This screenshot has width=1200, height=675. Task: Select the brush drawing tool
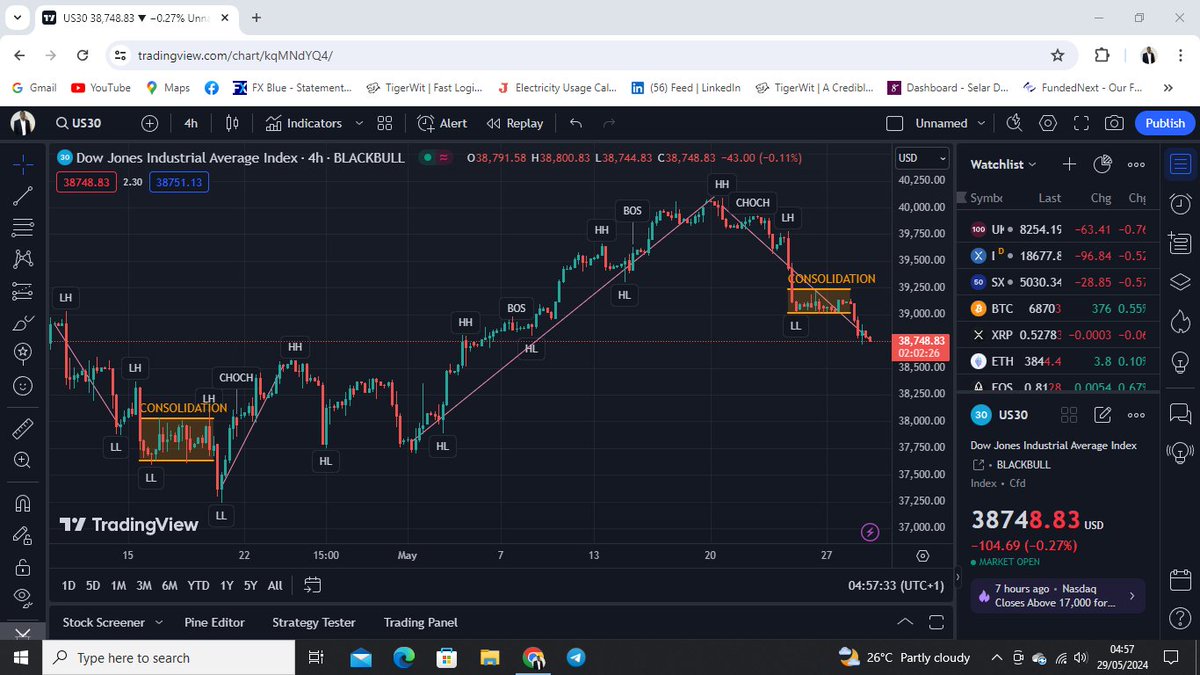point(23,324)
